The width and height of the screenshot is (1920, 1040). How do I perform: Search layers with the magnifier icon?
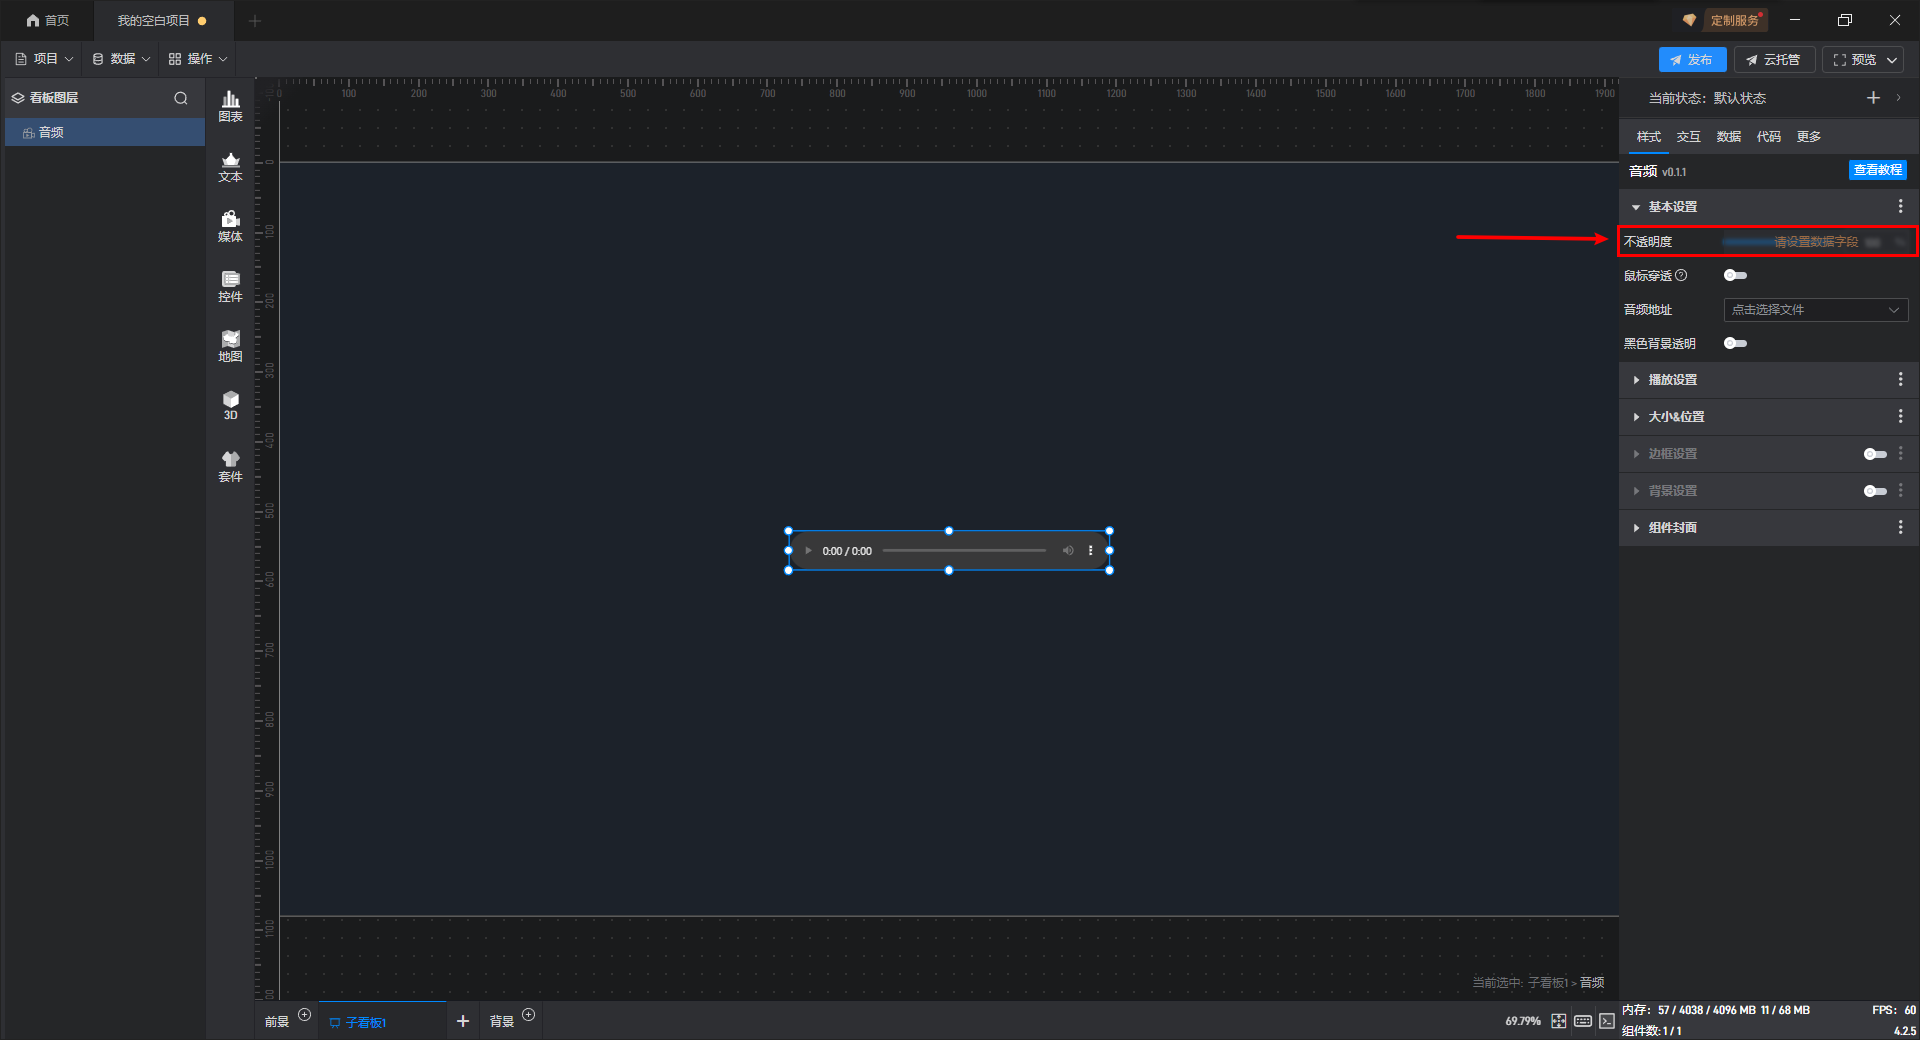pos(181,98)
